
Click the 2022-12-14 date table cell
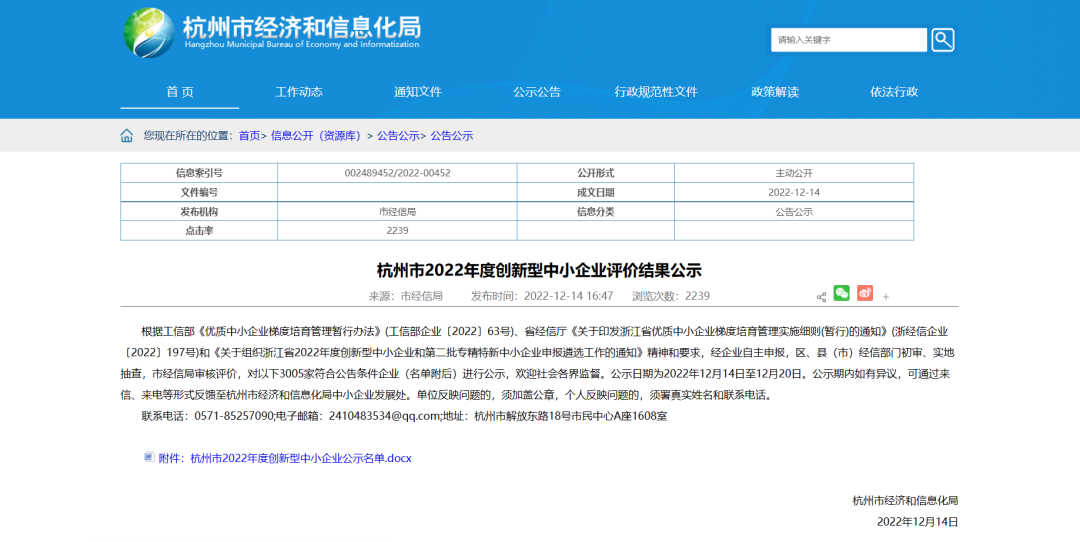point(794,192)
